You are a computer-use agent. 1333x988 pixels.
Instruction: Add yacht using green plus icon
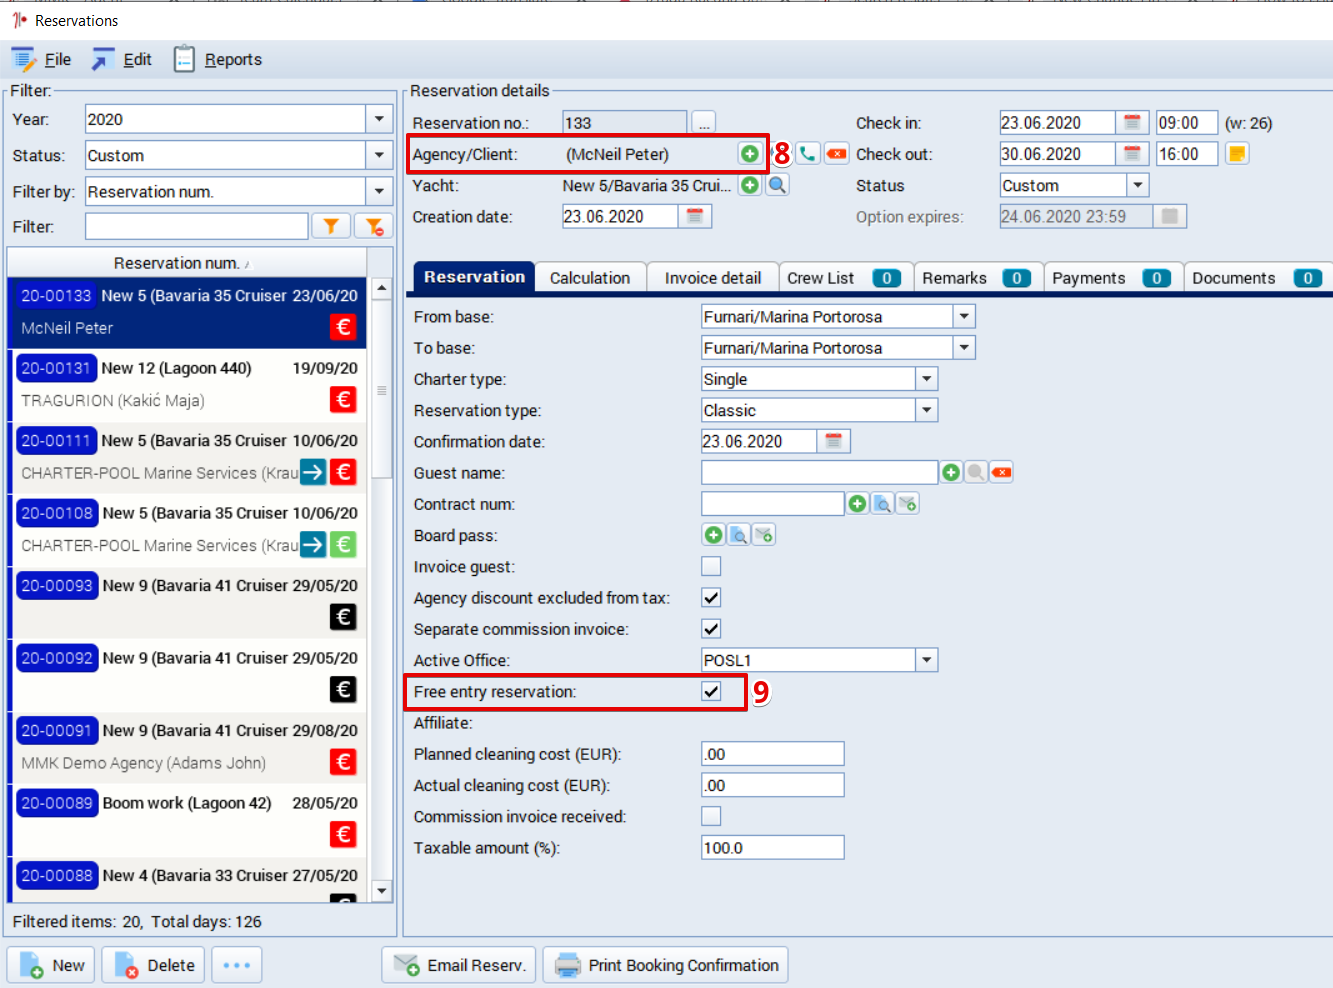750,185
